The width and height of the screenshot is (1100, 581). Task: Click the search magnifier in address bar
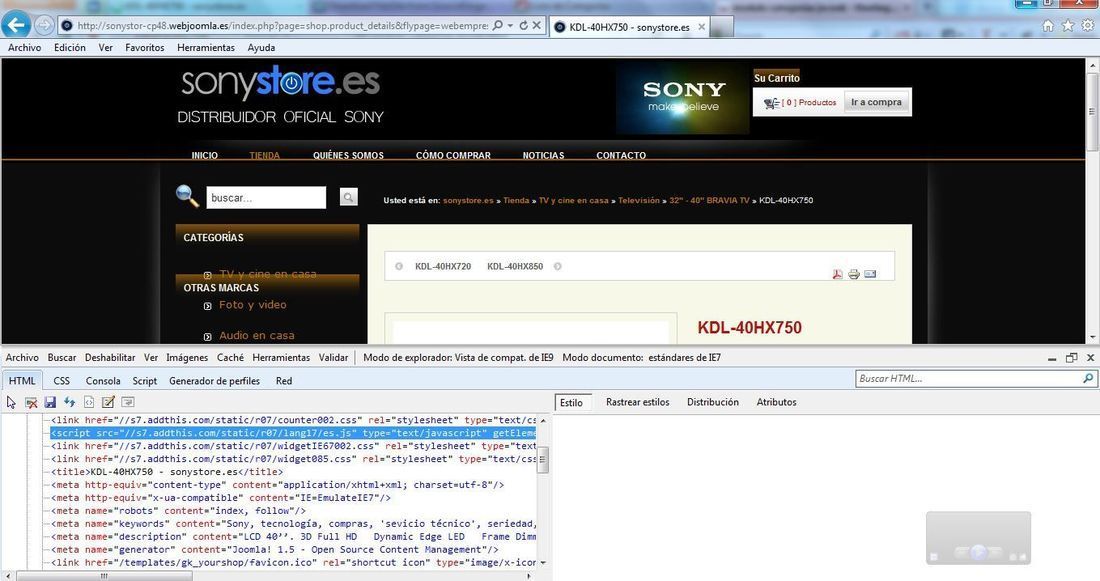pos(497,25)
